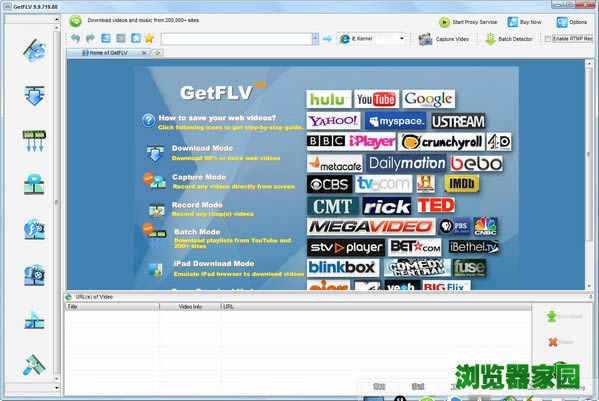The image size is (599, 401).
Task: Open Capture Video camera tool
Action: click(x=444, y=39)
